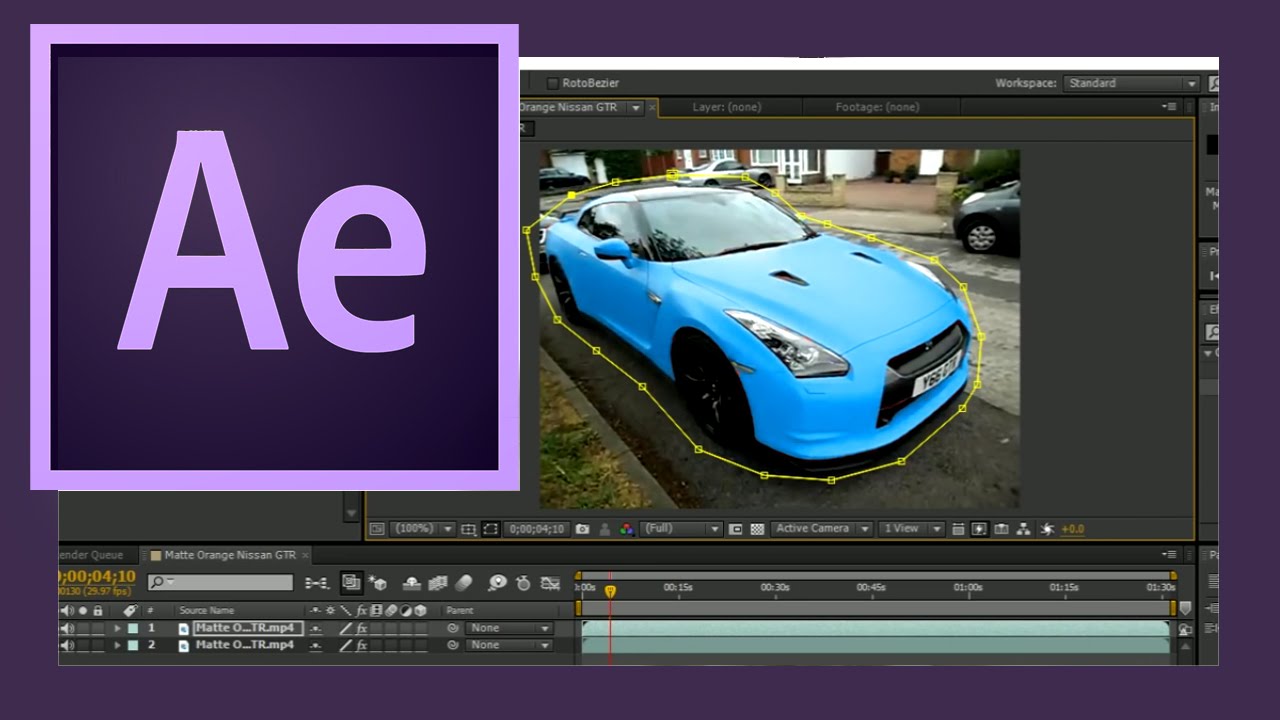Screen dimensions: 1280x720
Task: Enable frame blending for the composition
Action: pyautogui.click(x=437, y=582)
